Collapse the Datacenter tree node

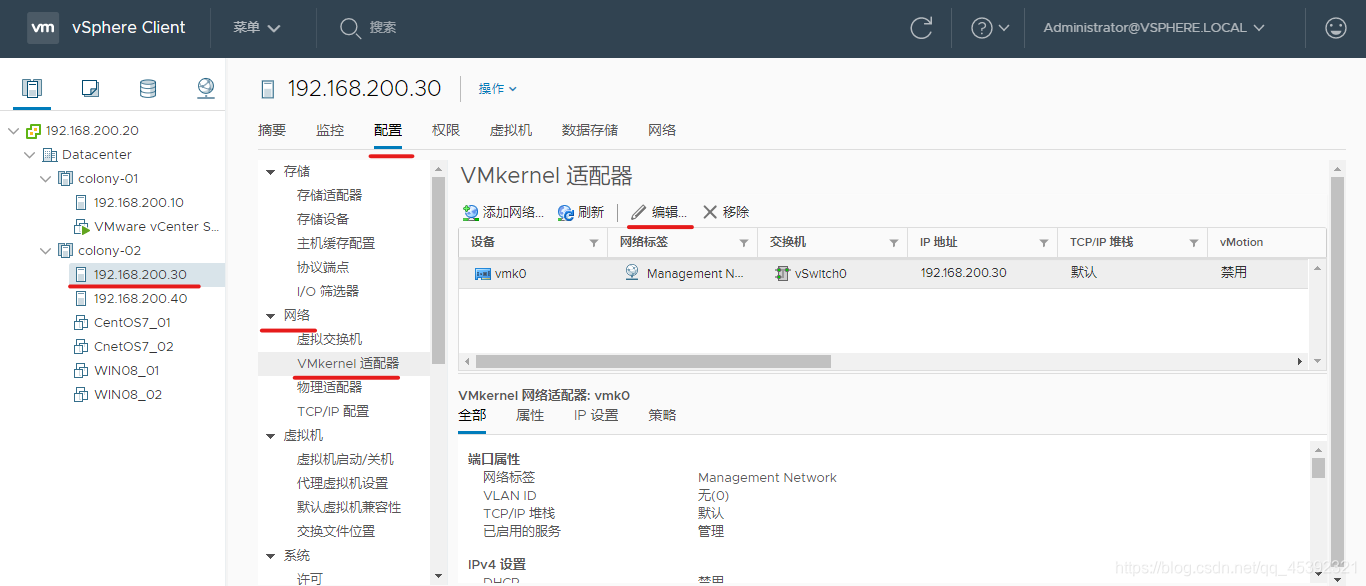pos(29,155)
